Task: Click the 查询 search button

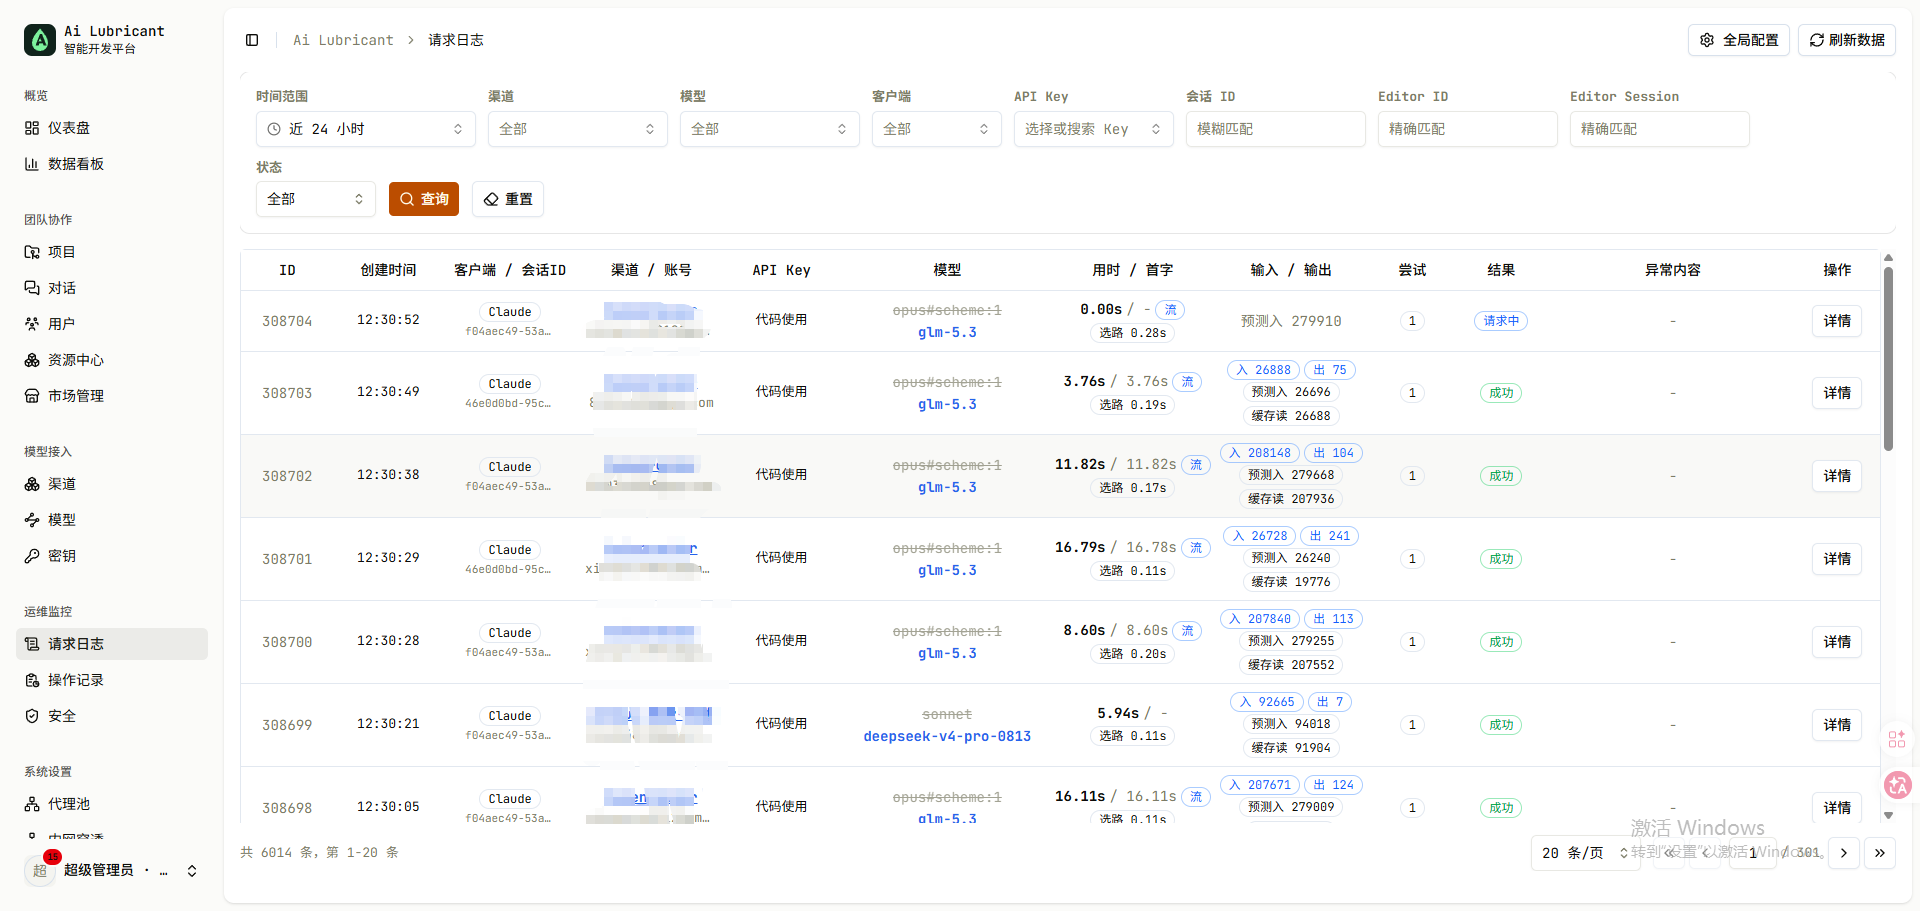Action: pos(424,199)
